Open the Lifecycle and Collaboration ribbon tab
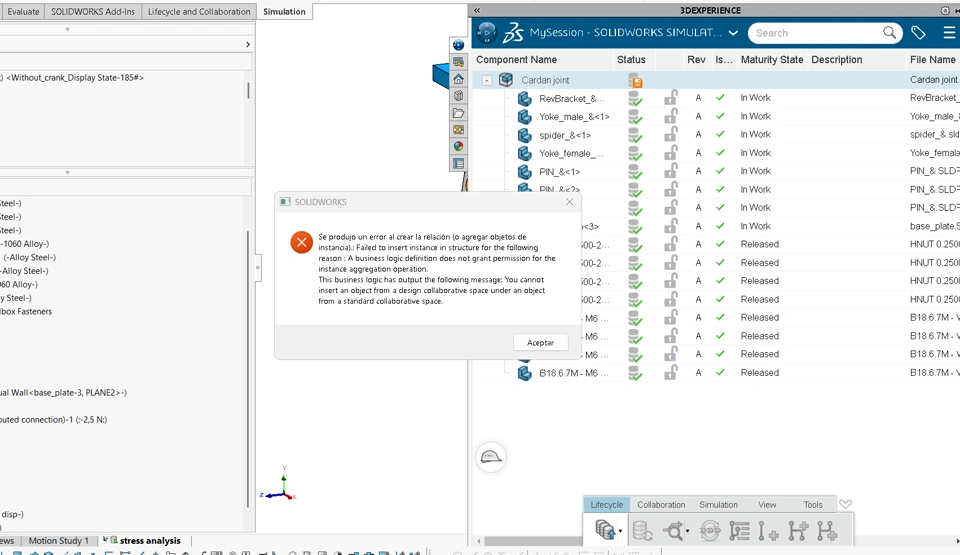The image size is (960, 555). [x=199, y=12]
